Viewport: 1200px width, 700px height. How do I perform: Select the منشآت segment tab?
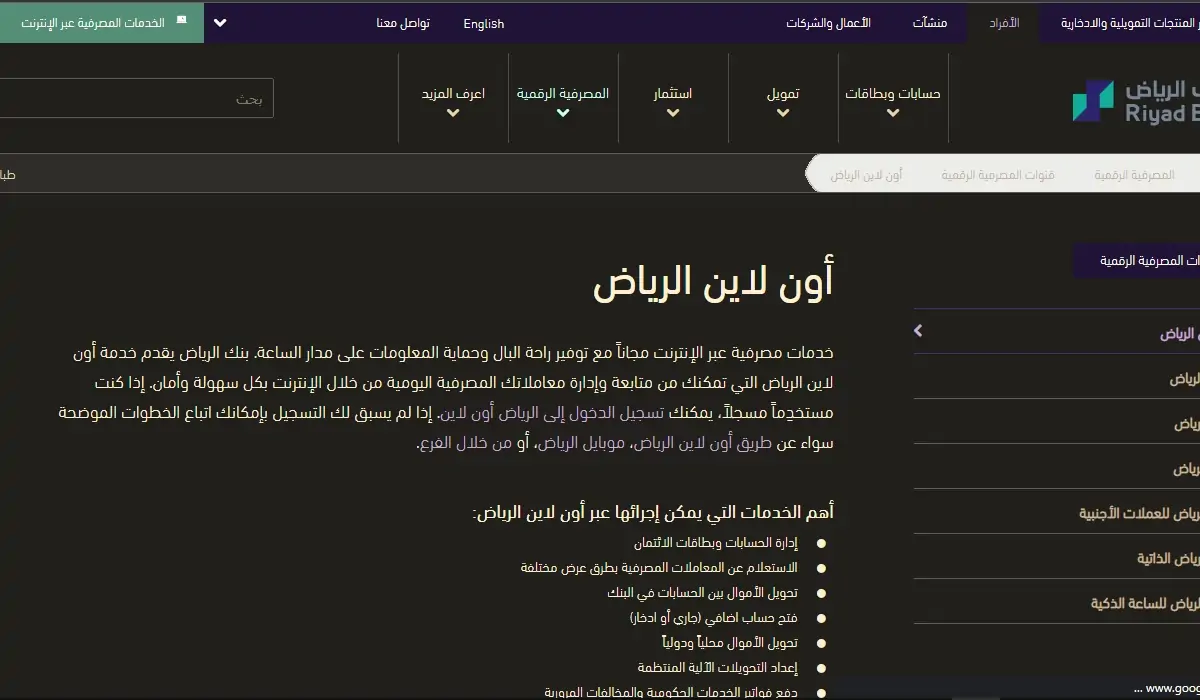point(930,22)
